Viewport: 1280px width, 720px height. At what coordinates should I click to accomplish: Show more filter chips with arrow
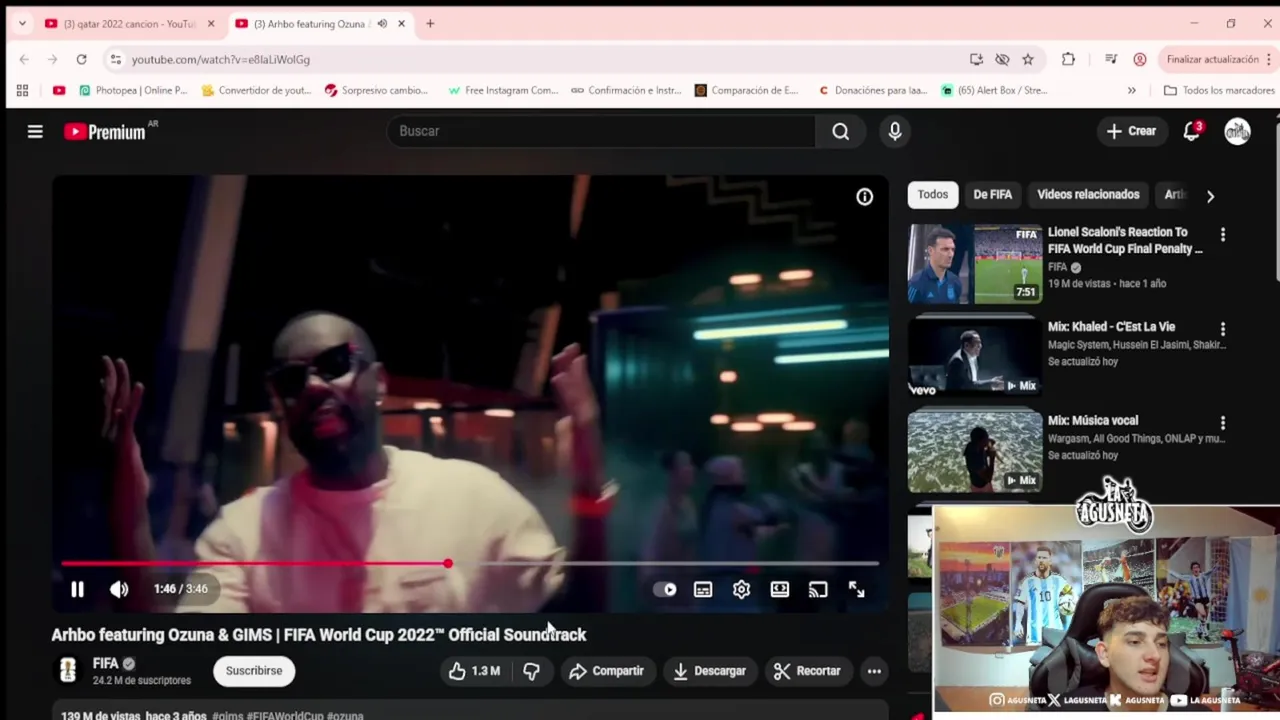(1210, 196)
